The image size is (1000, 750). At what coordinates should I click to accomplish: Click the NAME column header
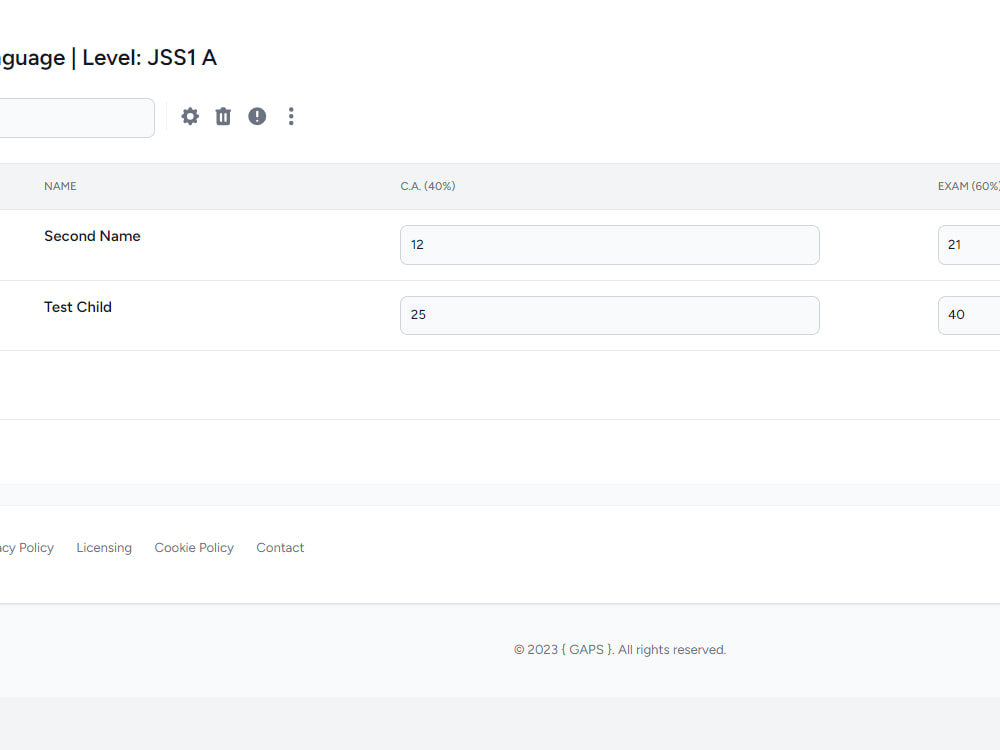[x=60, y=186]
